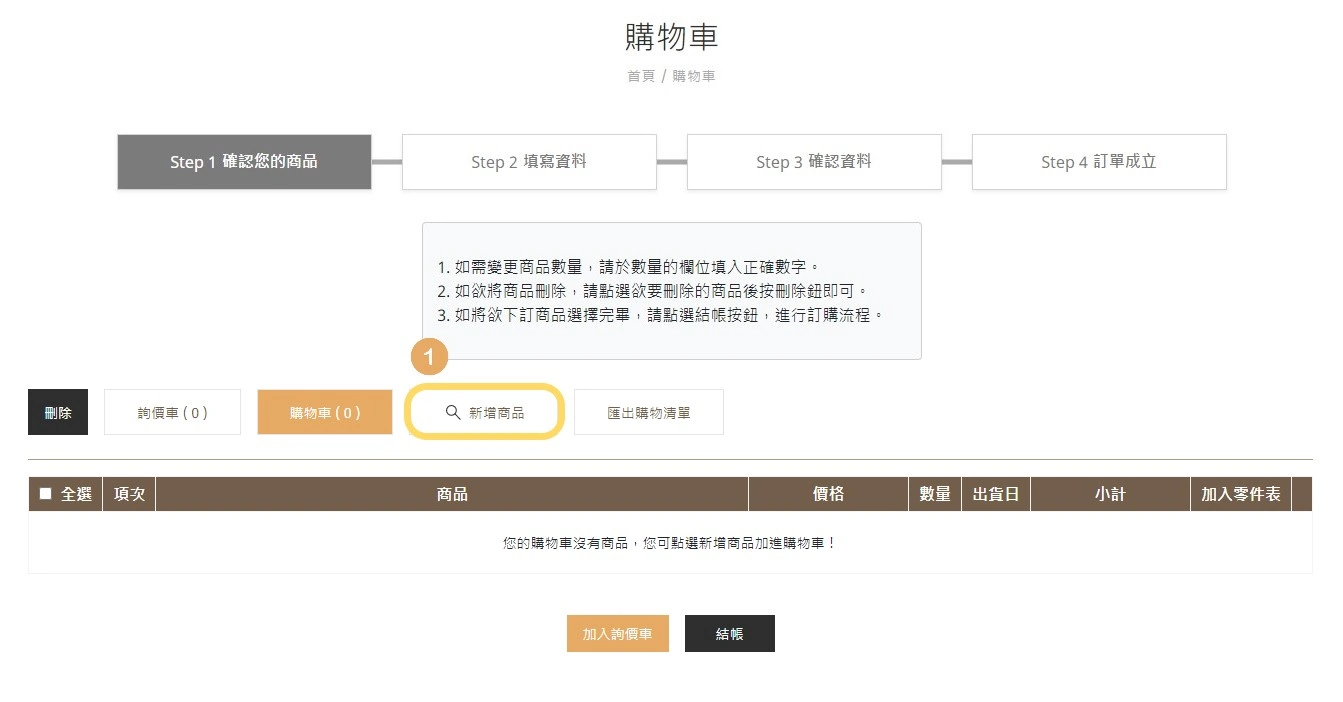Click the 加入零件表 column header
Image resolution: width=1343 pixels, height=702 pixels.
(x=1240, y=493)
